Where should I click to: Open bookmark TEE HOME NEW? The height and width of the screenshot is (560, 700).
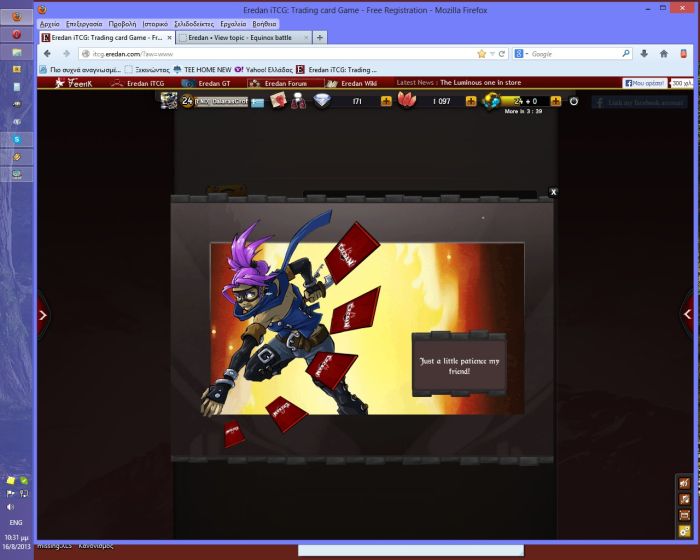tap(202, 70)
